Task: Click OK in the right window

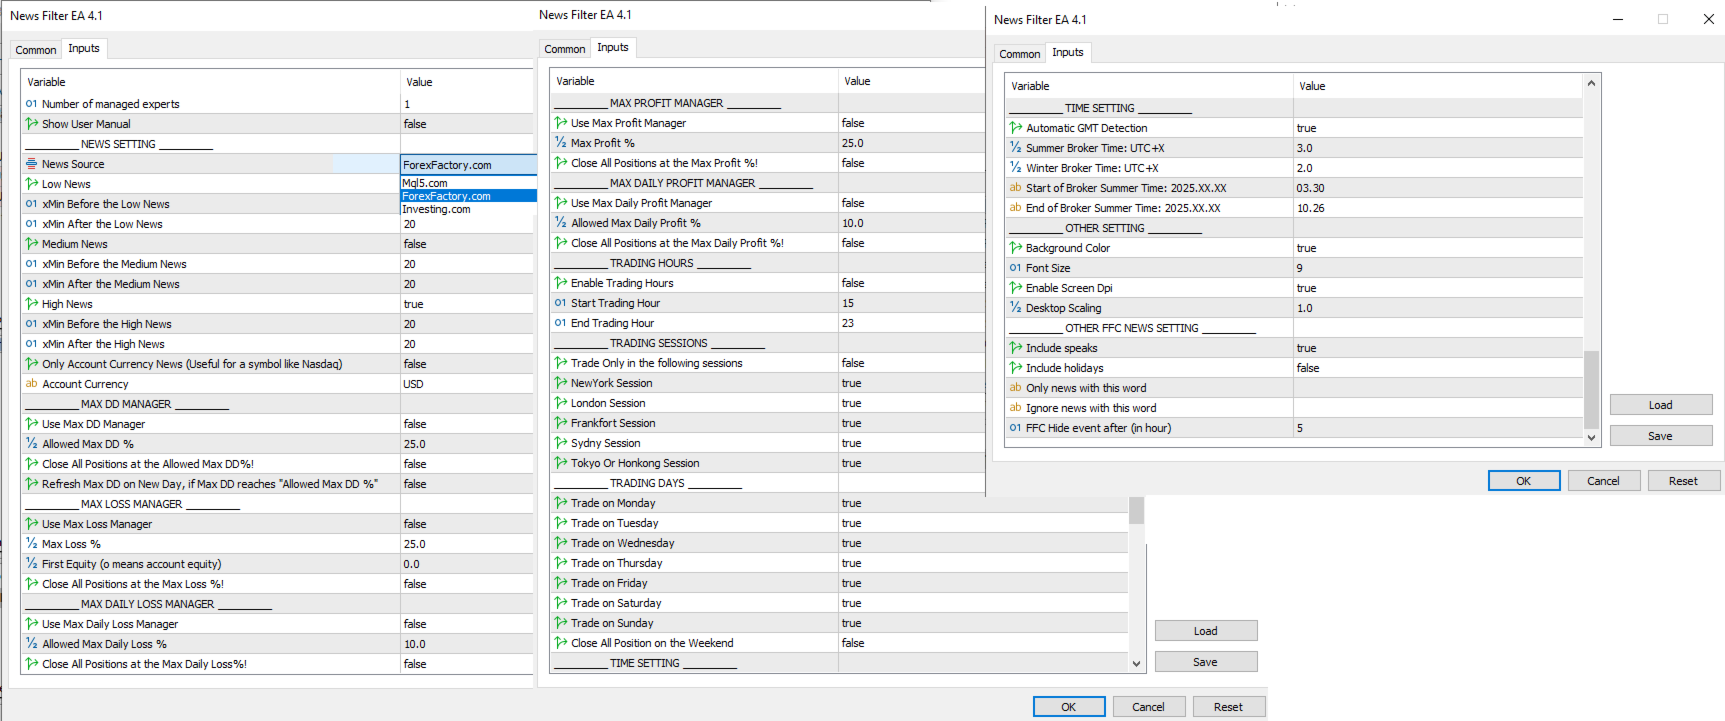Action: [x=1524, y=481]
